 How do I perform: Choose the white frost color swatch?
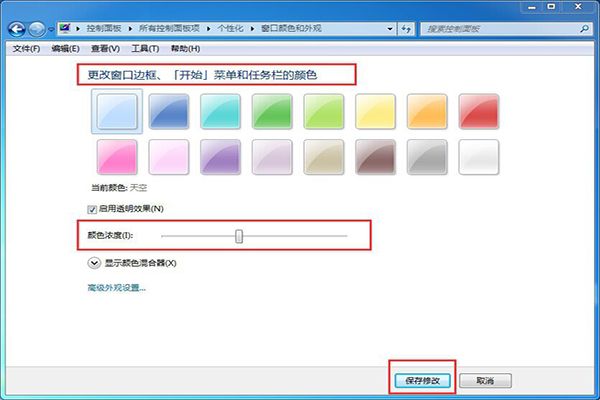(479, 157)
